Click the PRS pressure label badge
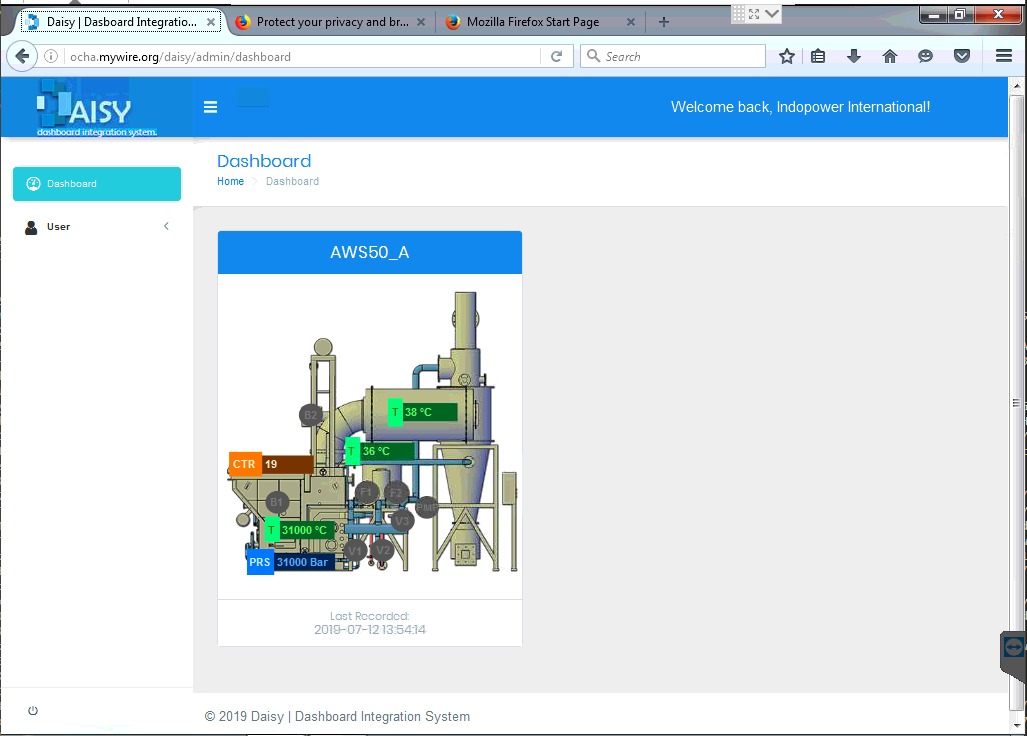Viewport: 1027px width, 736px height. 260,562
